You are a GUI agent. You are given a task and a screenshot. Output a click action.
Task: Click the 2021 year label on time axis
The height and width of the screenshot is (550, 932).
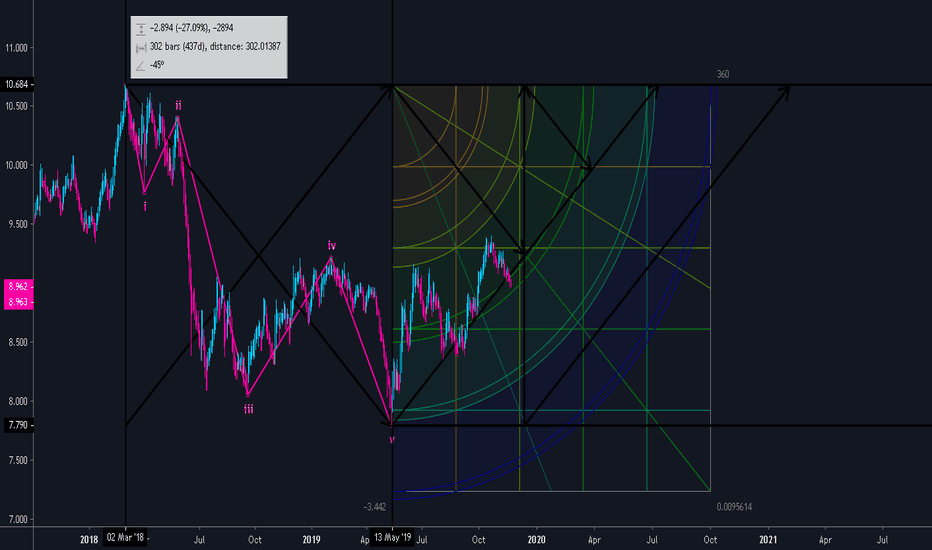(x=768, y=540)
